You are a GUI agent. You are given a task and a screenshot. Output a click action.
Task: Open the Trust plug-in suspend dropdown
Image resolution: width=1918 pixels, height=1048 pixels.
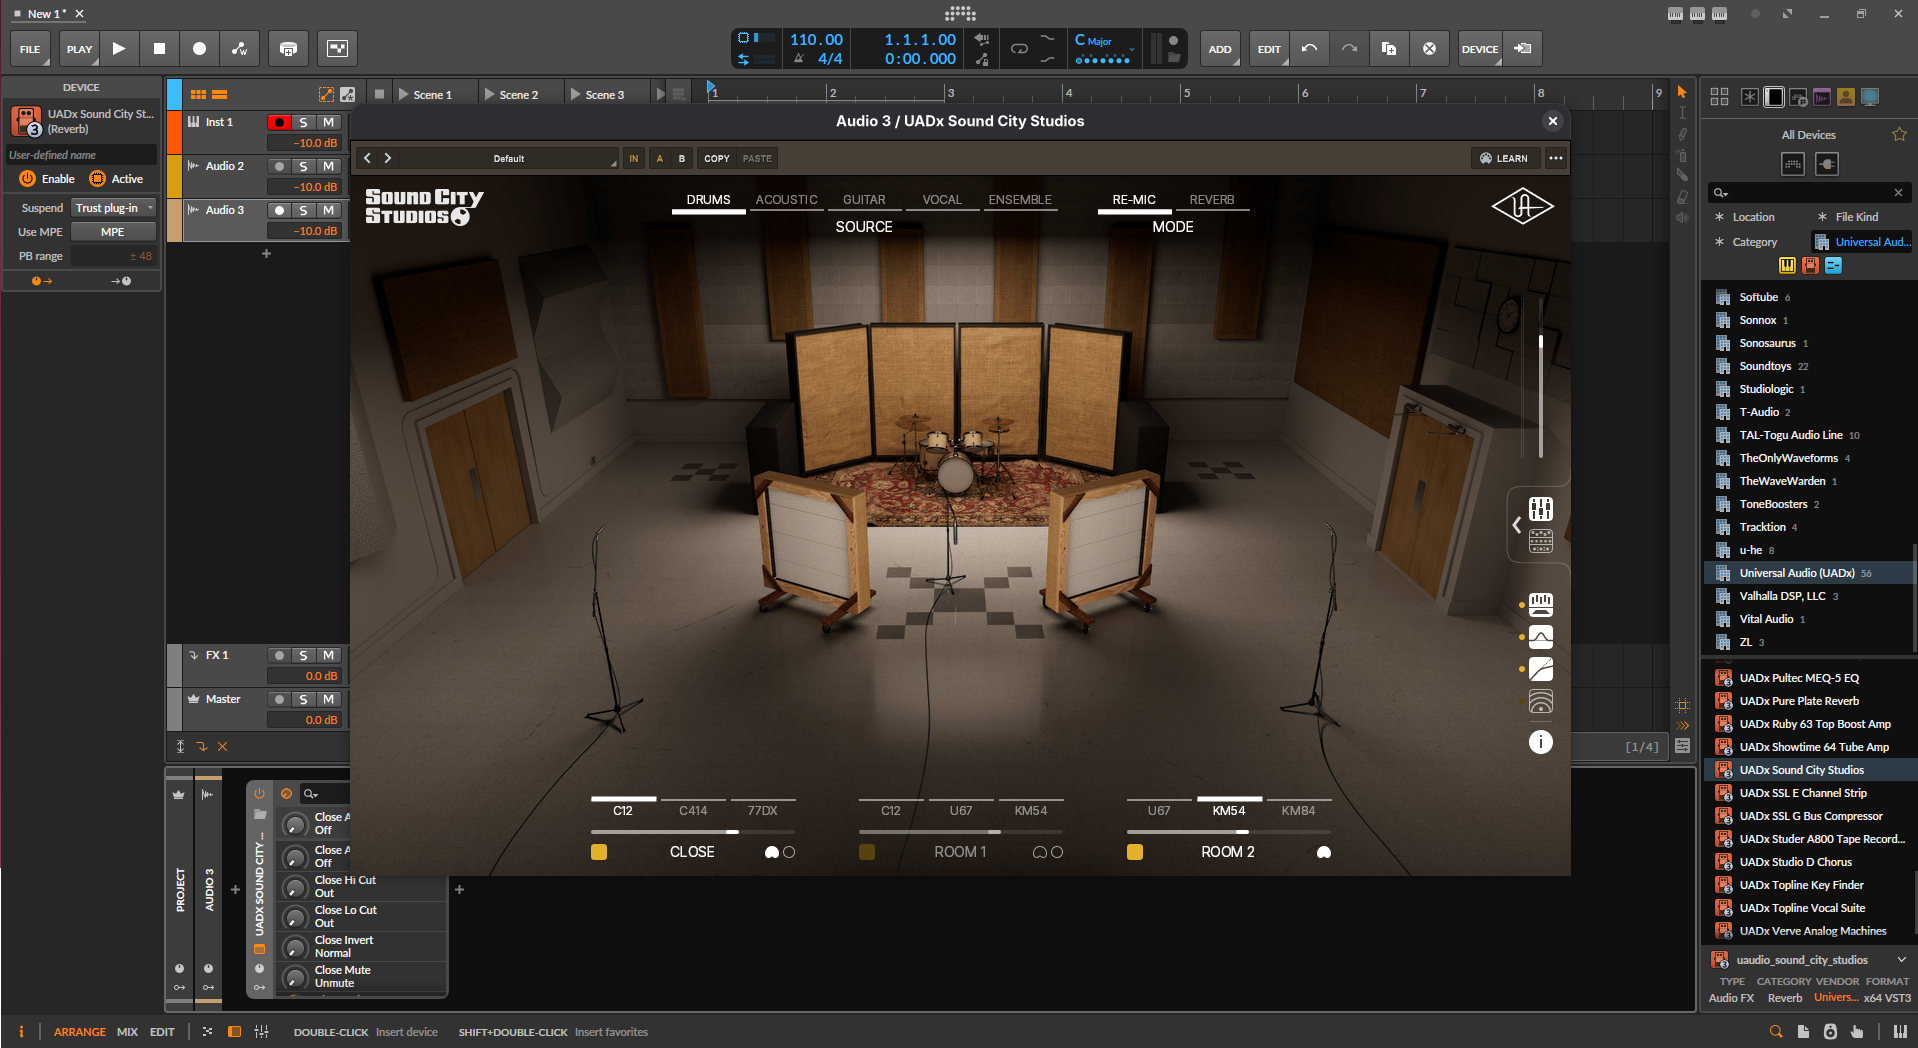(x=114, y=208)
